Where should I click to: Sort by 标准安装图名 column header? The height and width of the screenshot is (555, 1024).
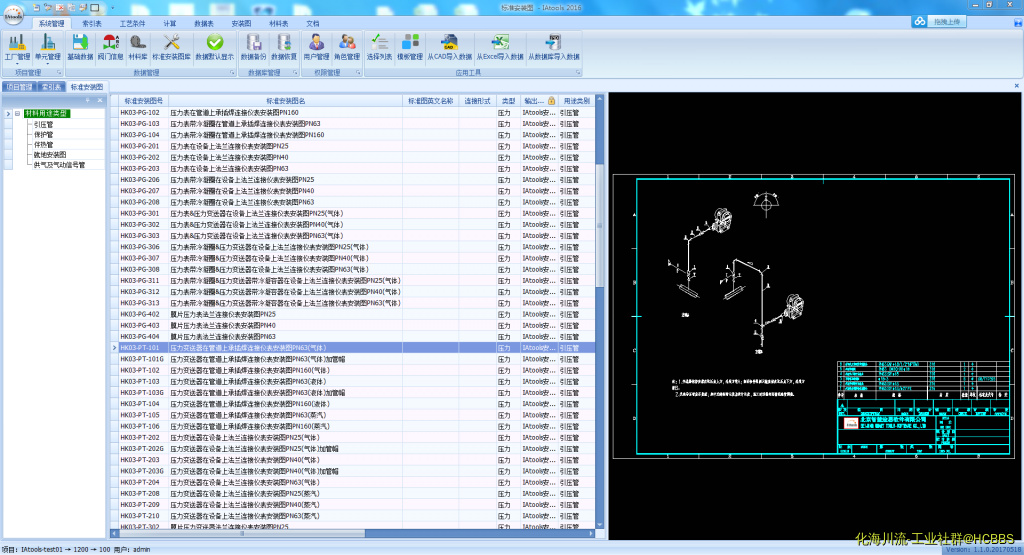[285, 101]
